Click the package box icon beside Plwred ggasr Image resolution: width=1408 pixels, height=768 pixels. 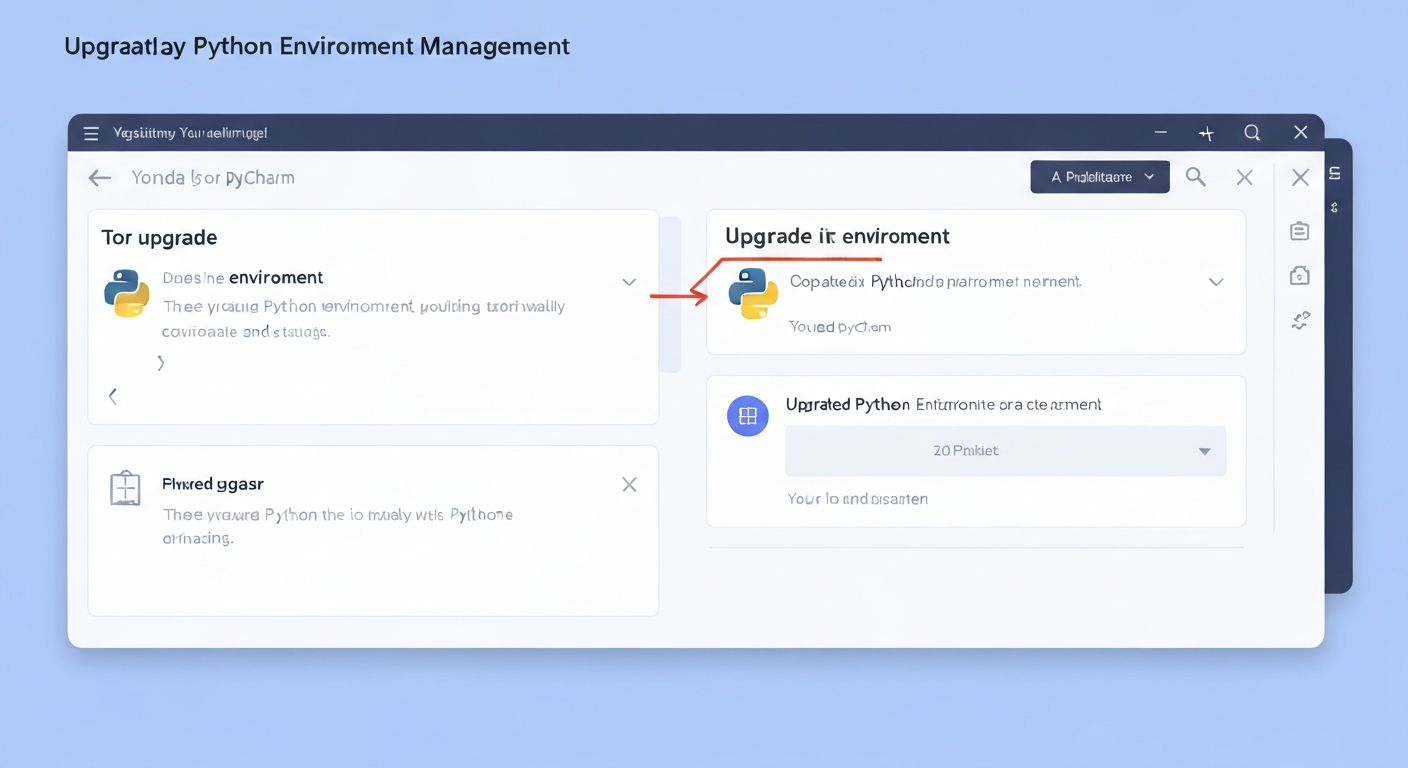click(125, 489)
